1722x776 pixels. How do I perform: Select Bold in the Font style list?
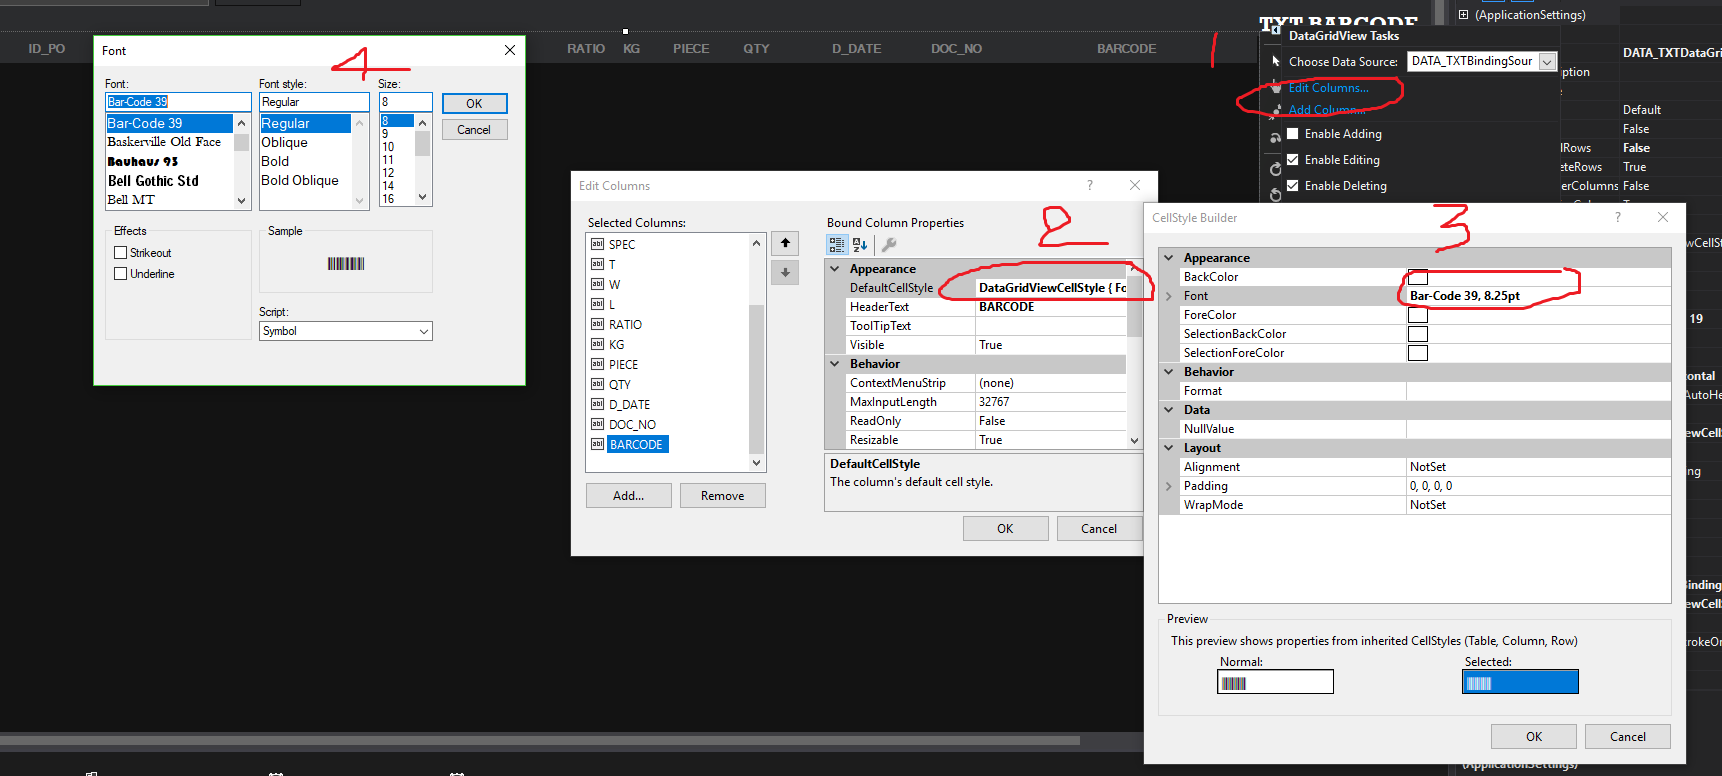tap(275, 161)
